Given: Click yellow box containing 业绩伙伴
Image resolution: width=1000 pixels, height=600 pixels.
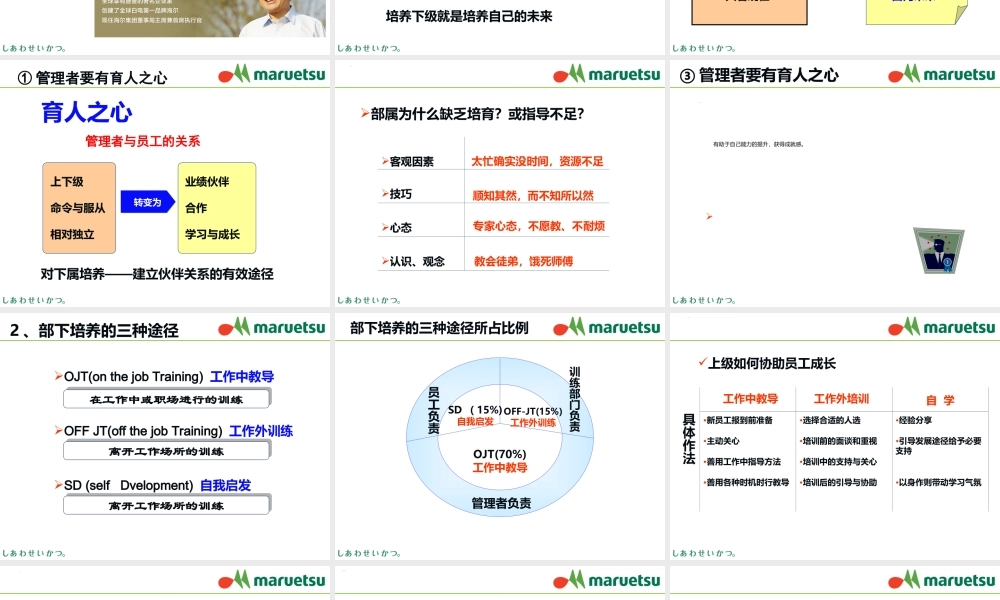Looking at the screenshot, I should pos(217,208).
